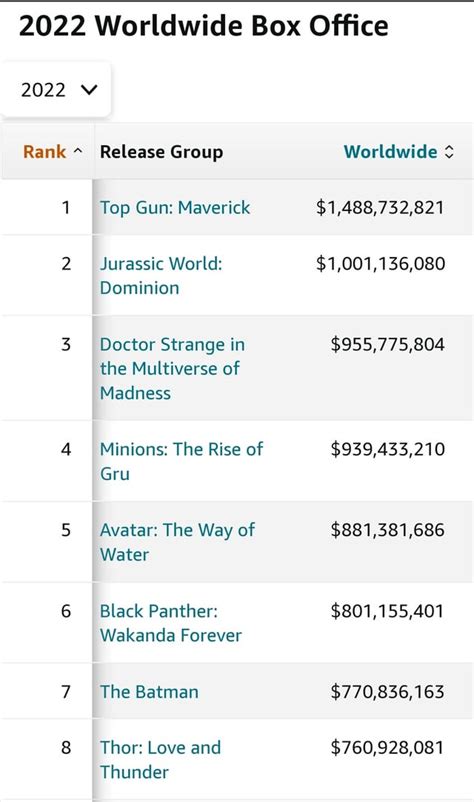Open Jurassic World: Dominion link
This screenshot has width=474, height=802.
(161, 276)
